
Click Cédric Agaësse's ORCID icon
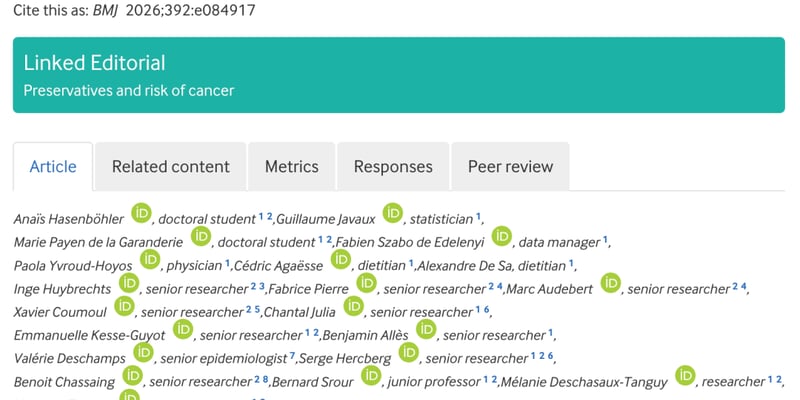point(341,260)
